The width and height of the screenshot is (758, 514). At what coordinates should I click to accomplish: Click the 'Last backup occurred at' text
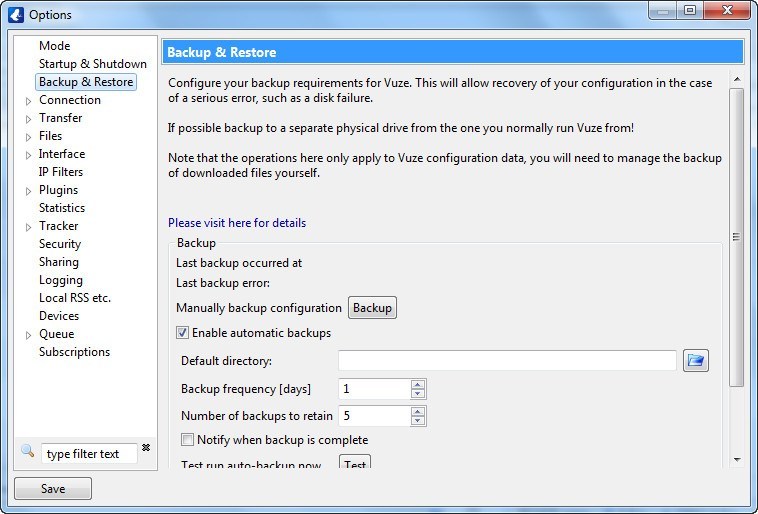click(x=239, y=263)
